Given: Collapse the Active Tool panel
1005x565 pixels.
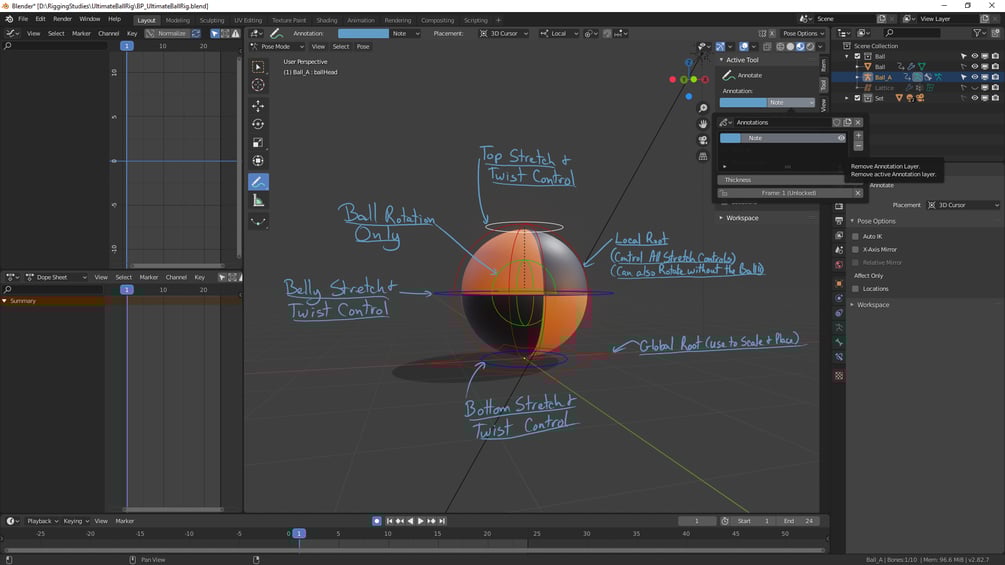Looking at the screenshot, I should [721, 60].
